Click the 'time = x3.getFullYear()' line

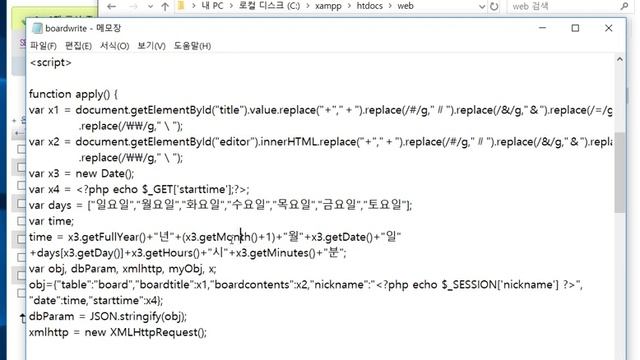pyautogui.click(x=215, y=237)
